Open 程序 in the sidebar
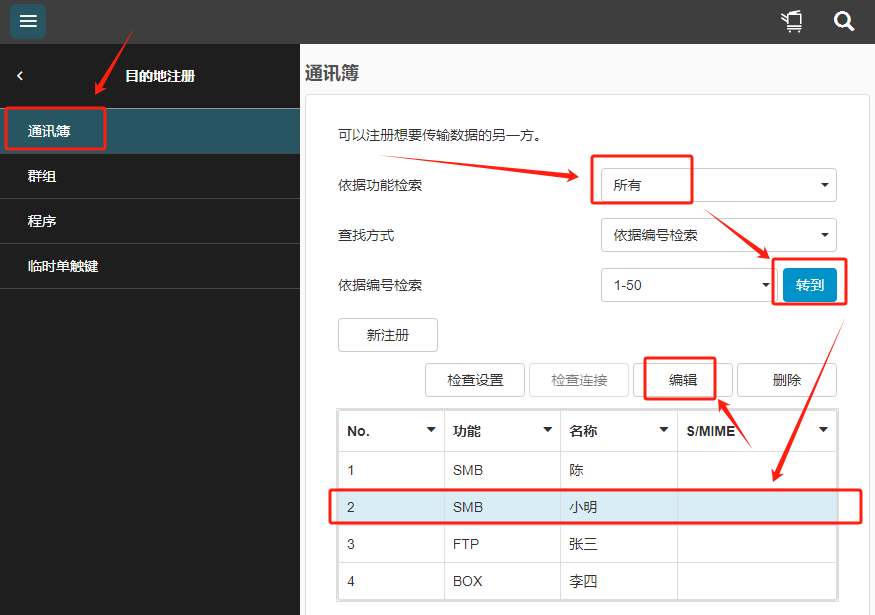Screen dimensions: 875x615 coord(150,221)
